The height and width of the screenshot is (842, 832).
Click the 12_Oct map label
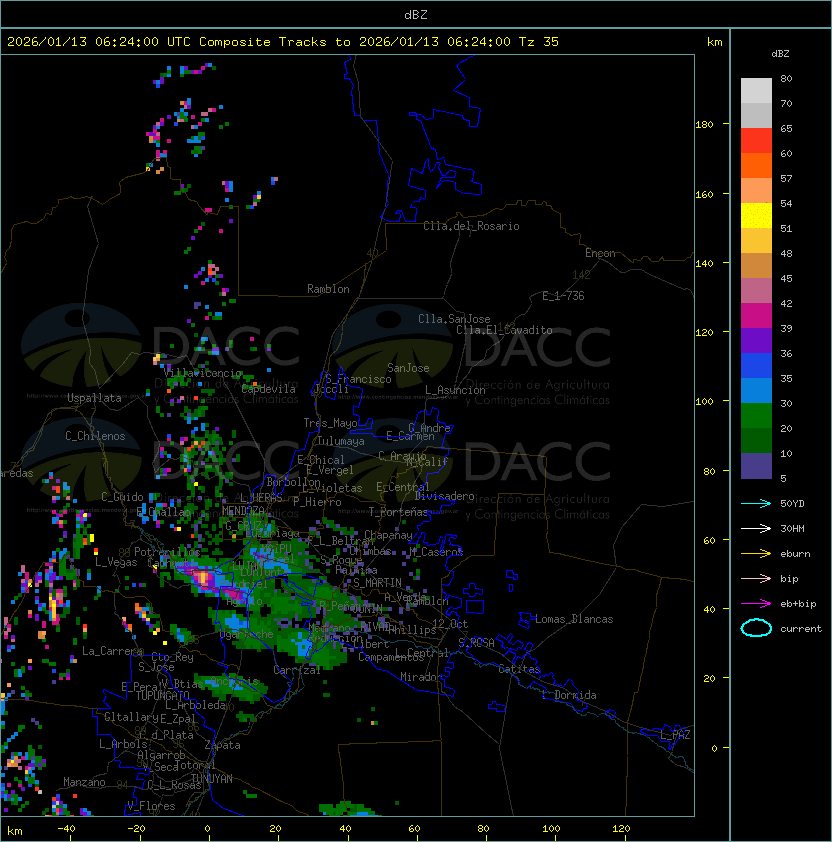450,624
